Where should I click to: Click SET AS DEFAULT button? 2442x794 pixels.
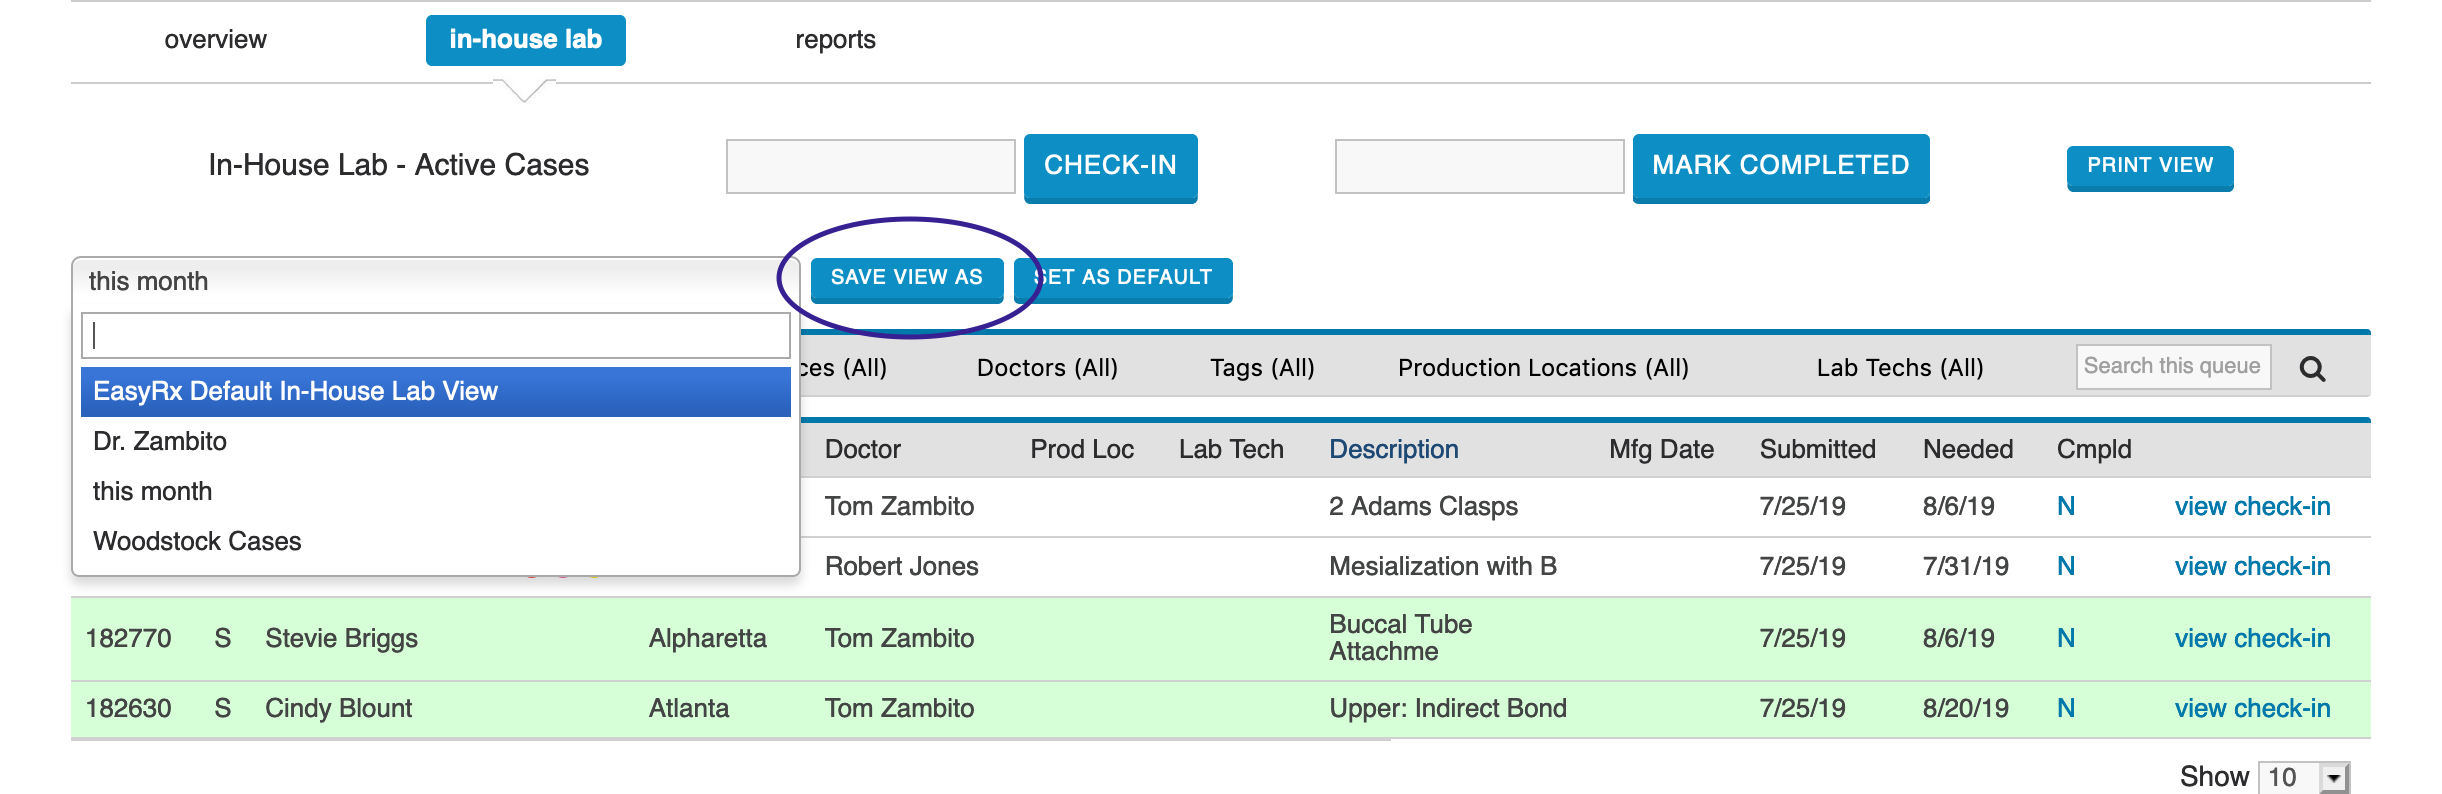point(1123,278)
